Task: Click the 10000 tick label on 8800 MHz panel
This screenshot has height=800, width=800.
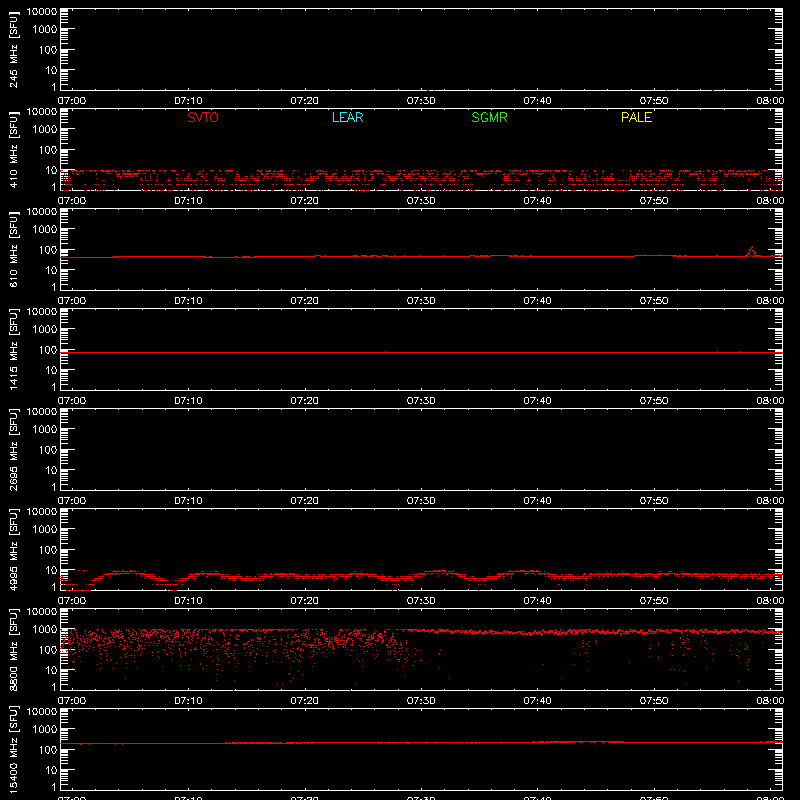Action: click(x=42, y=612)
